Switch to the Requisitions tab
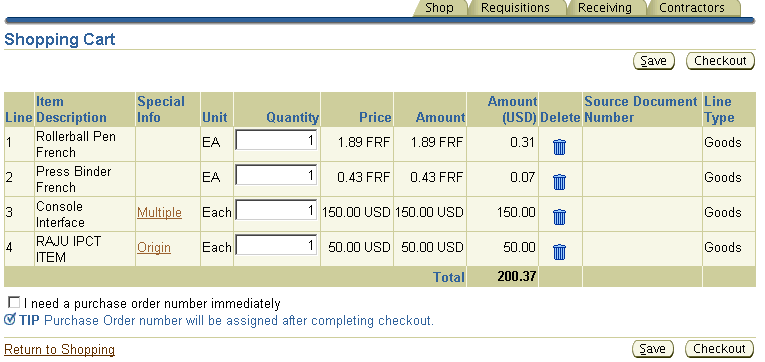765x362 pixels. pyautogui.click(x=515, y=8)
